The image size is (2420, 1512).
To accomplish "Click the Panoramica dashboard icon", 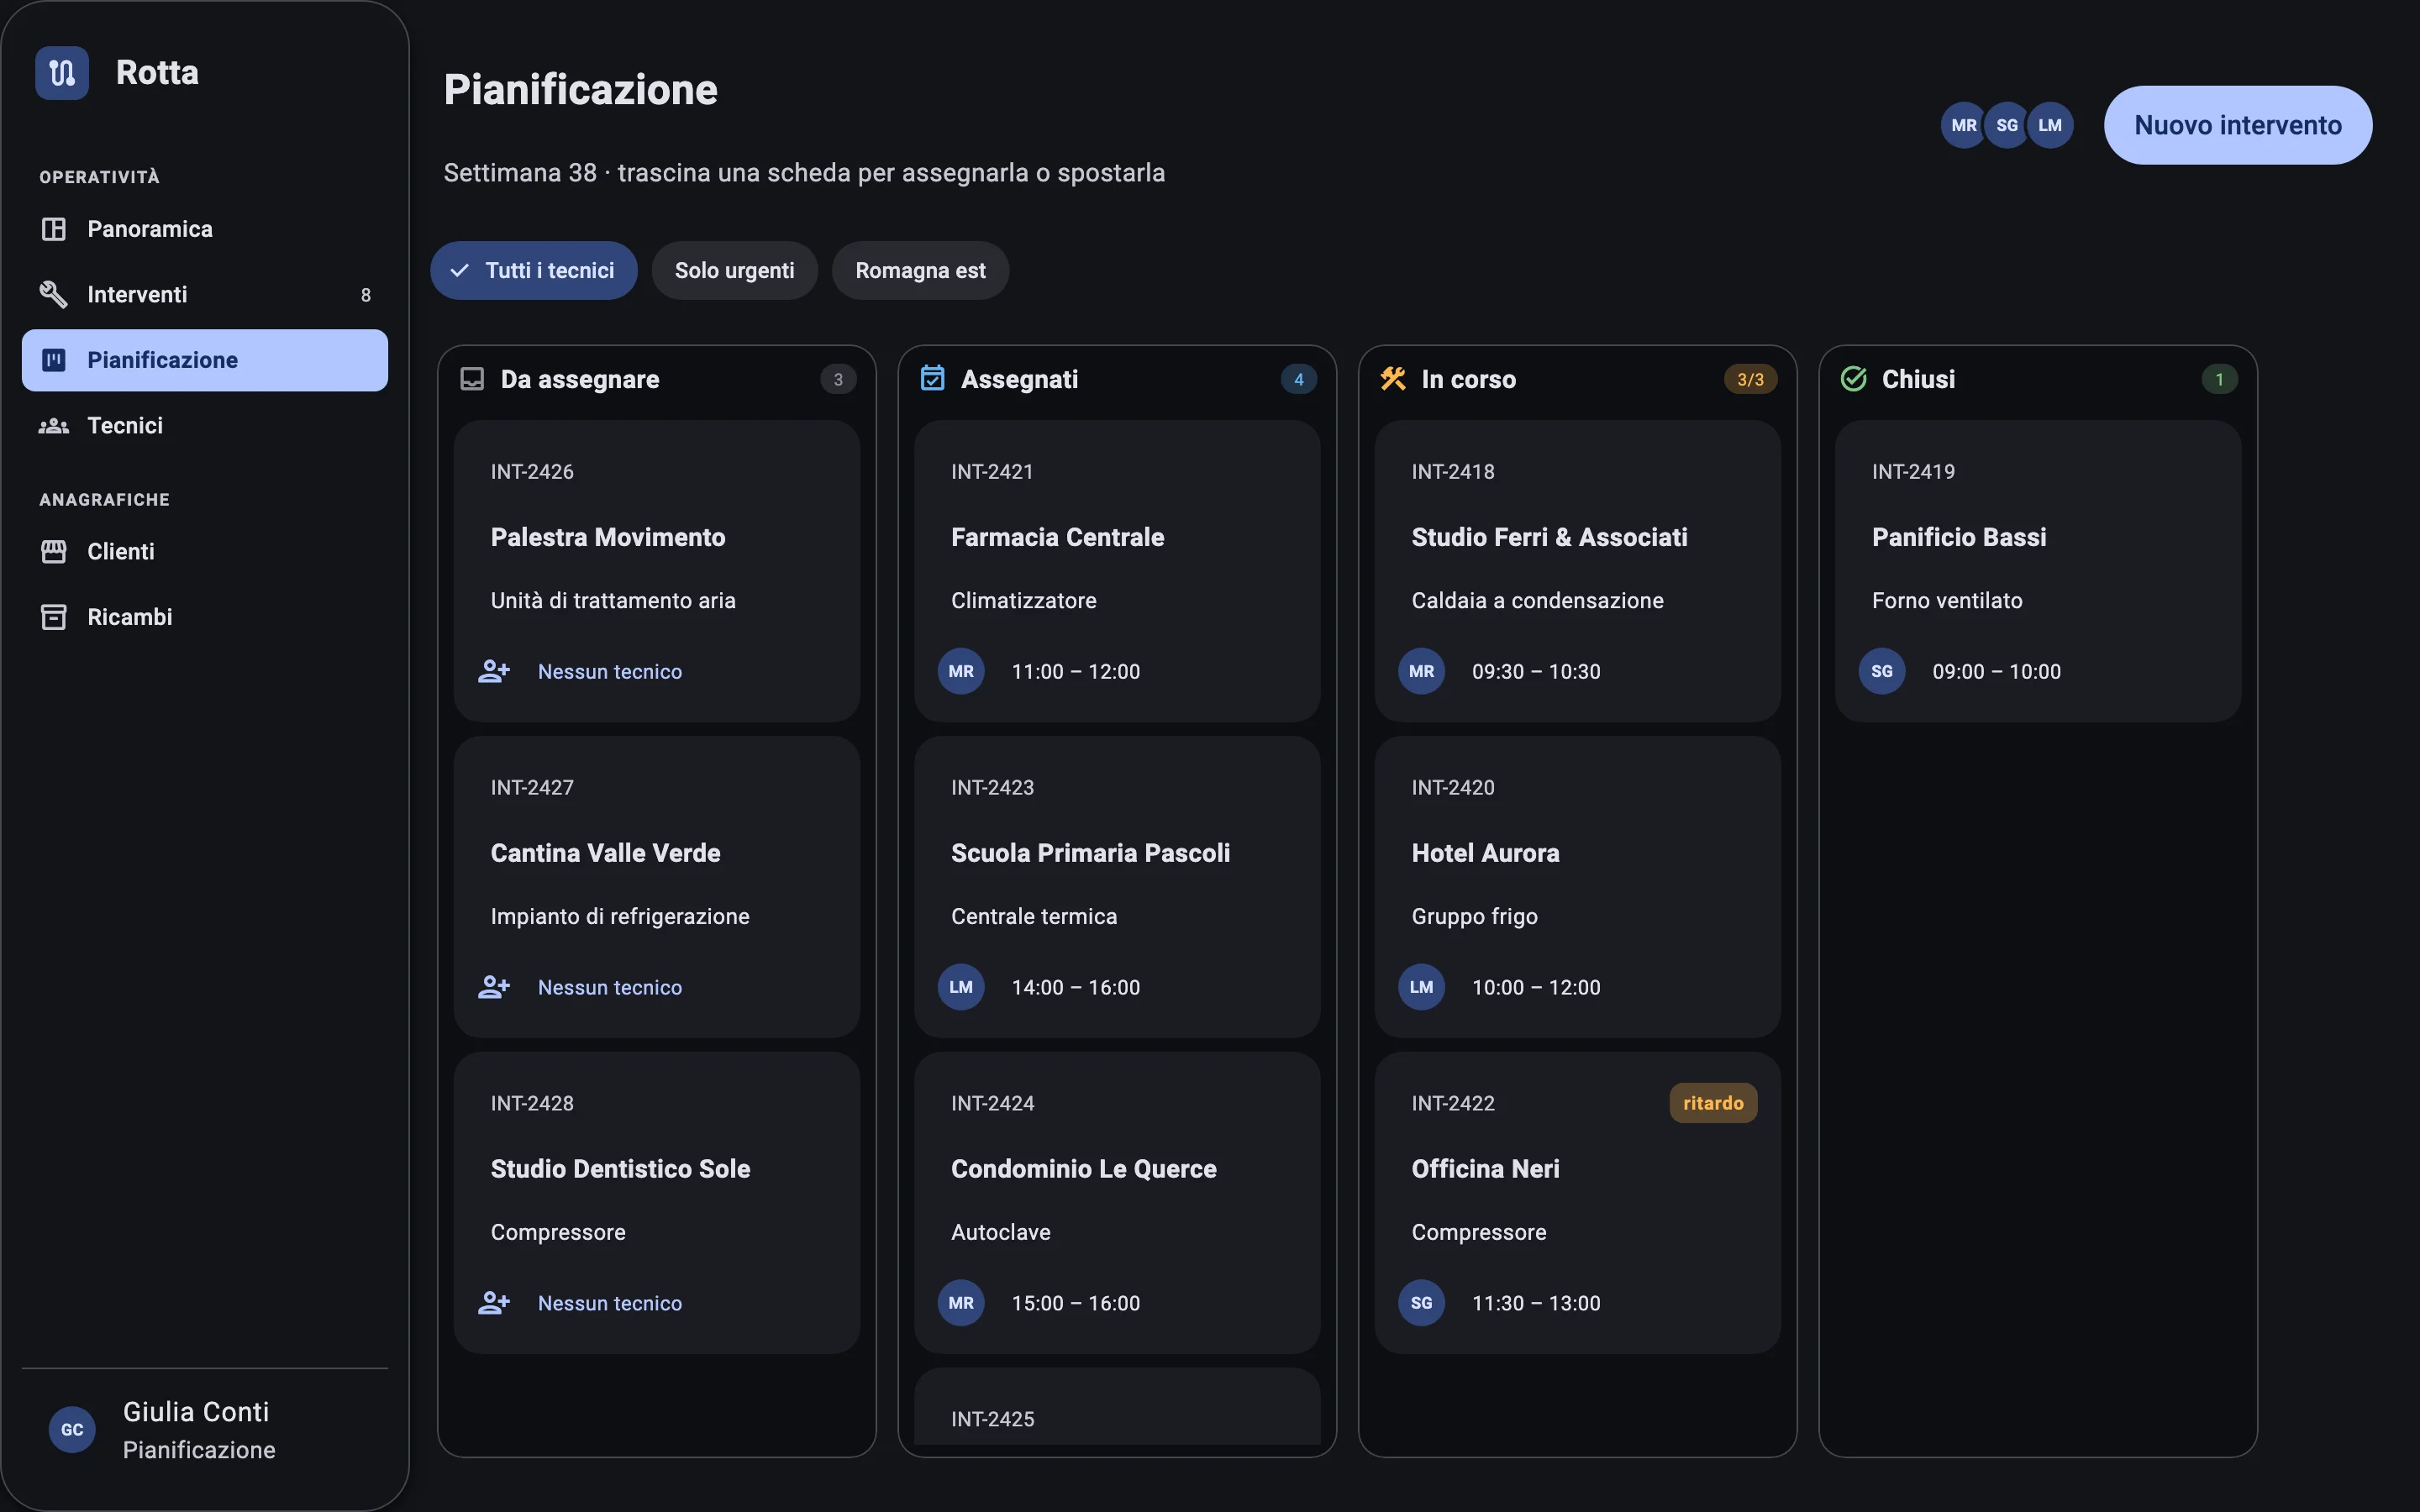I will tap(54, 229).
